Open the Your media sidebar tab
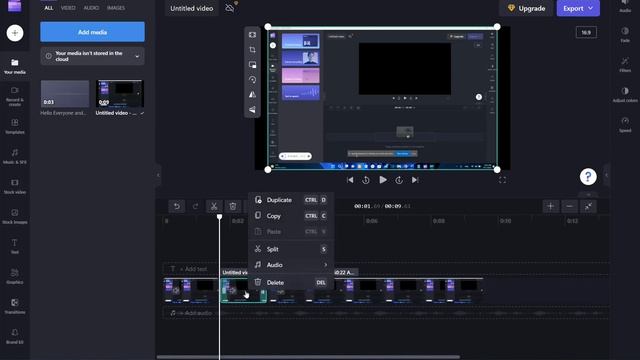The image size is (640, 360). click(15, 66)
